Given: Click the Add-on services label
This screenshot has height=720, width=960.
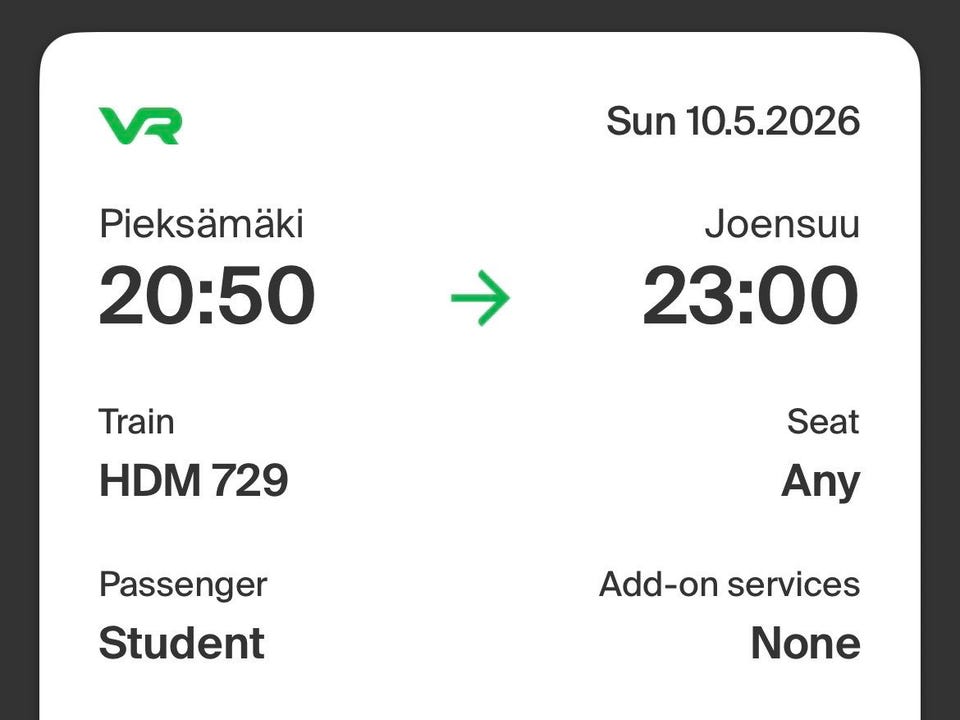Looking at the screenshot, I should point(729,584).
